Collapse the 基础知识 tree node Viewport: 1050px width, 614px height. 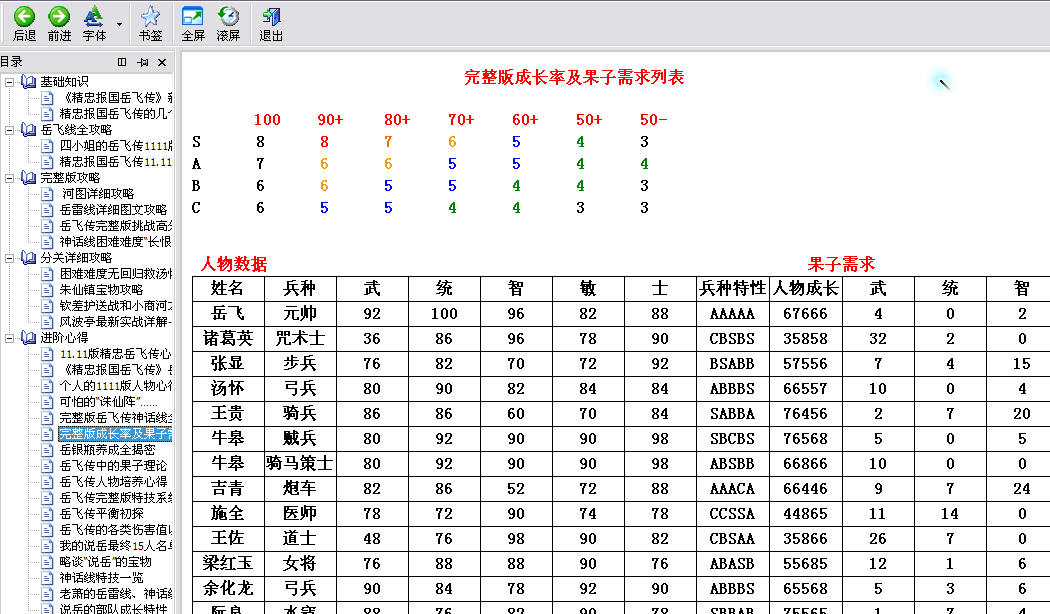tap(10, 82)
